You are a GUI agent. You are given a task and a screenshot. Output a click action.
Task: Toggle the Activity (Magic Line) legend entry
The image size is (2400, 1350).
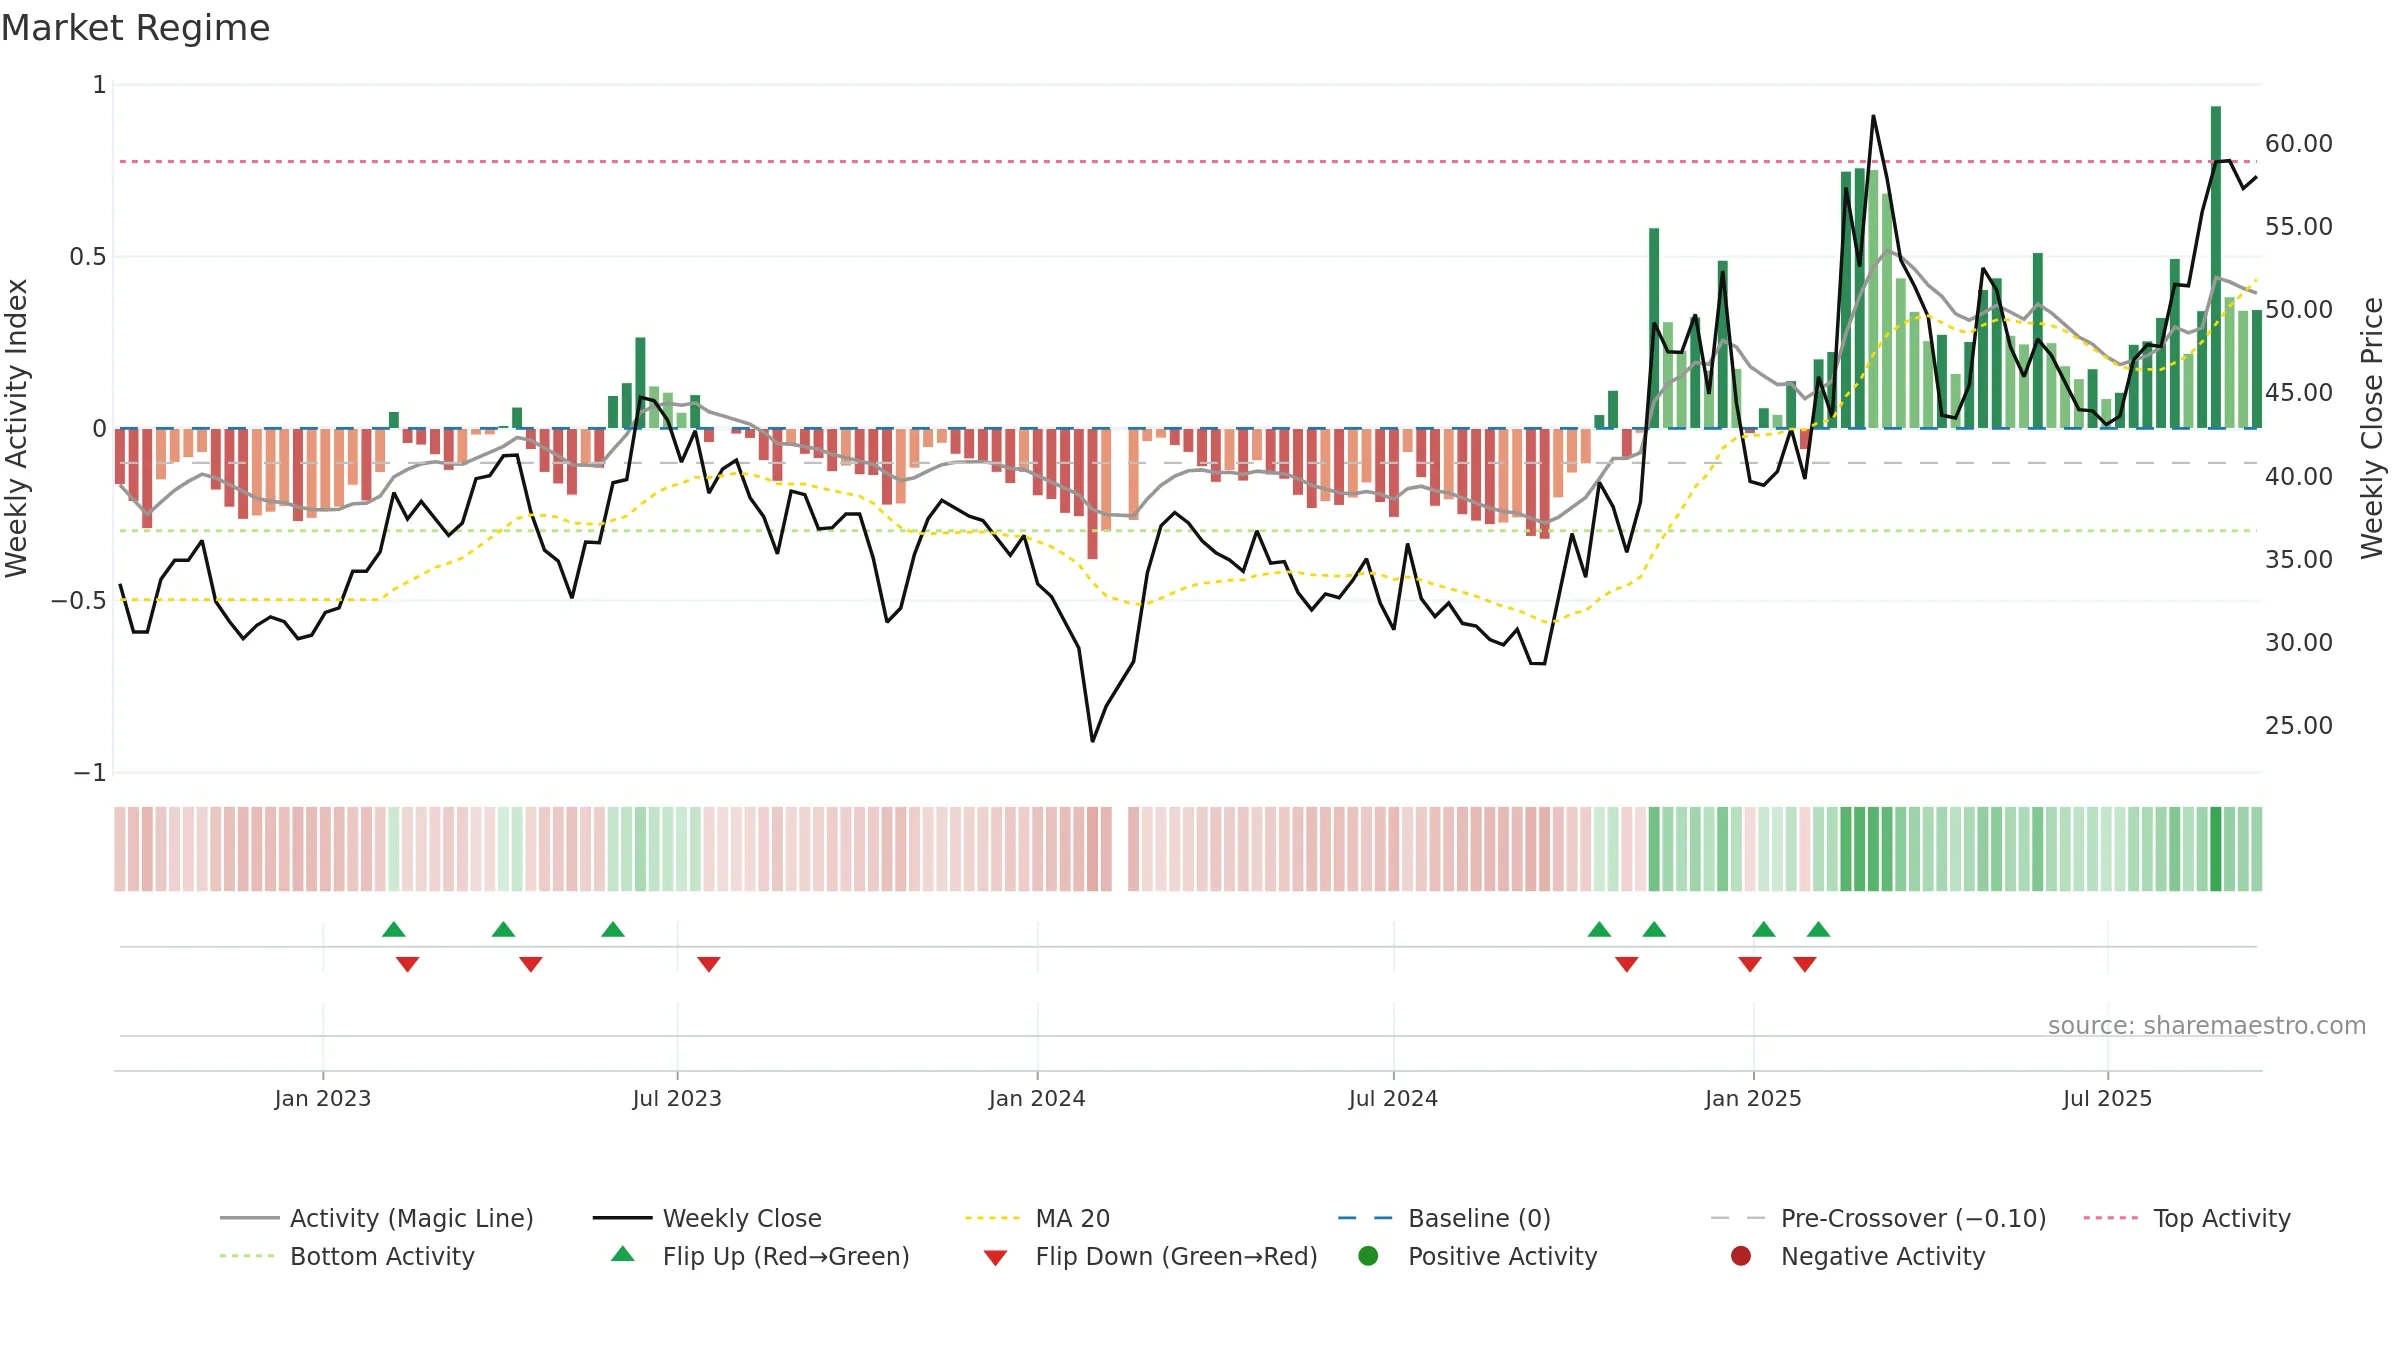click(x=377, y=1218)
